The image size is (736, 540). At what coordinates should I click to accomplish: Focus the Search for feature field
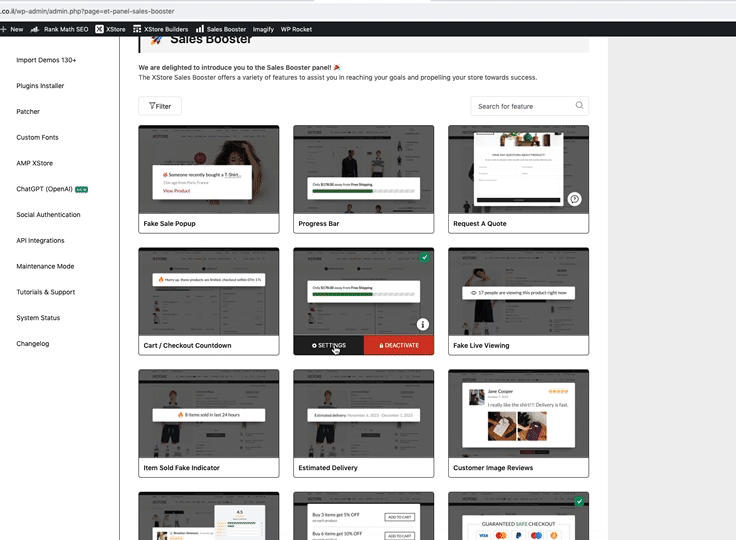[x=529, y=106]
